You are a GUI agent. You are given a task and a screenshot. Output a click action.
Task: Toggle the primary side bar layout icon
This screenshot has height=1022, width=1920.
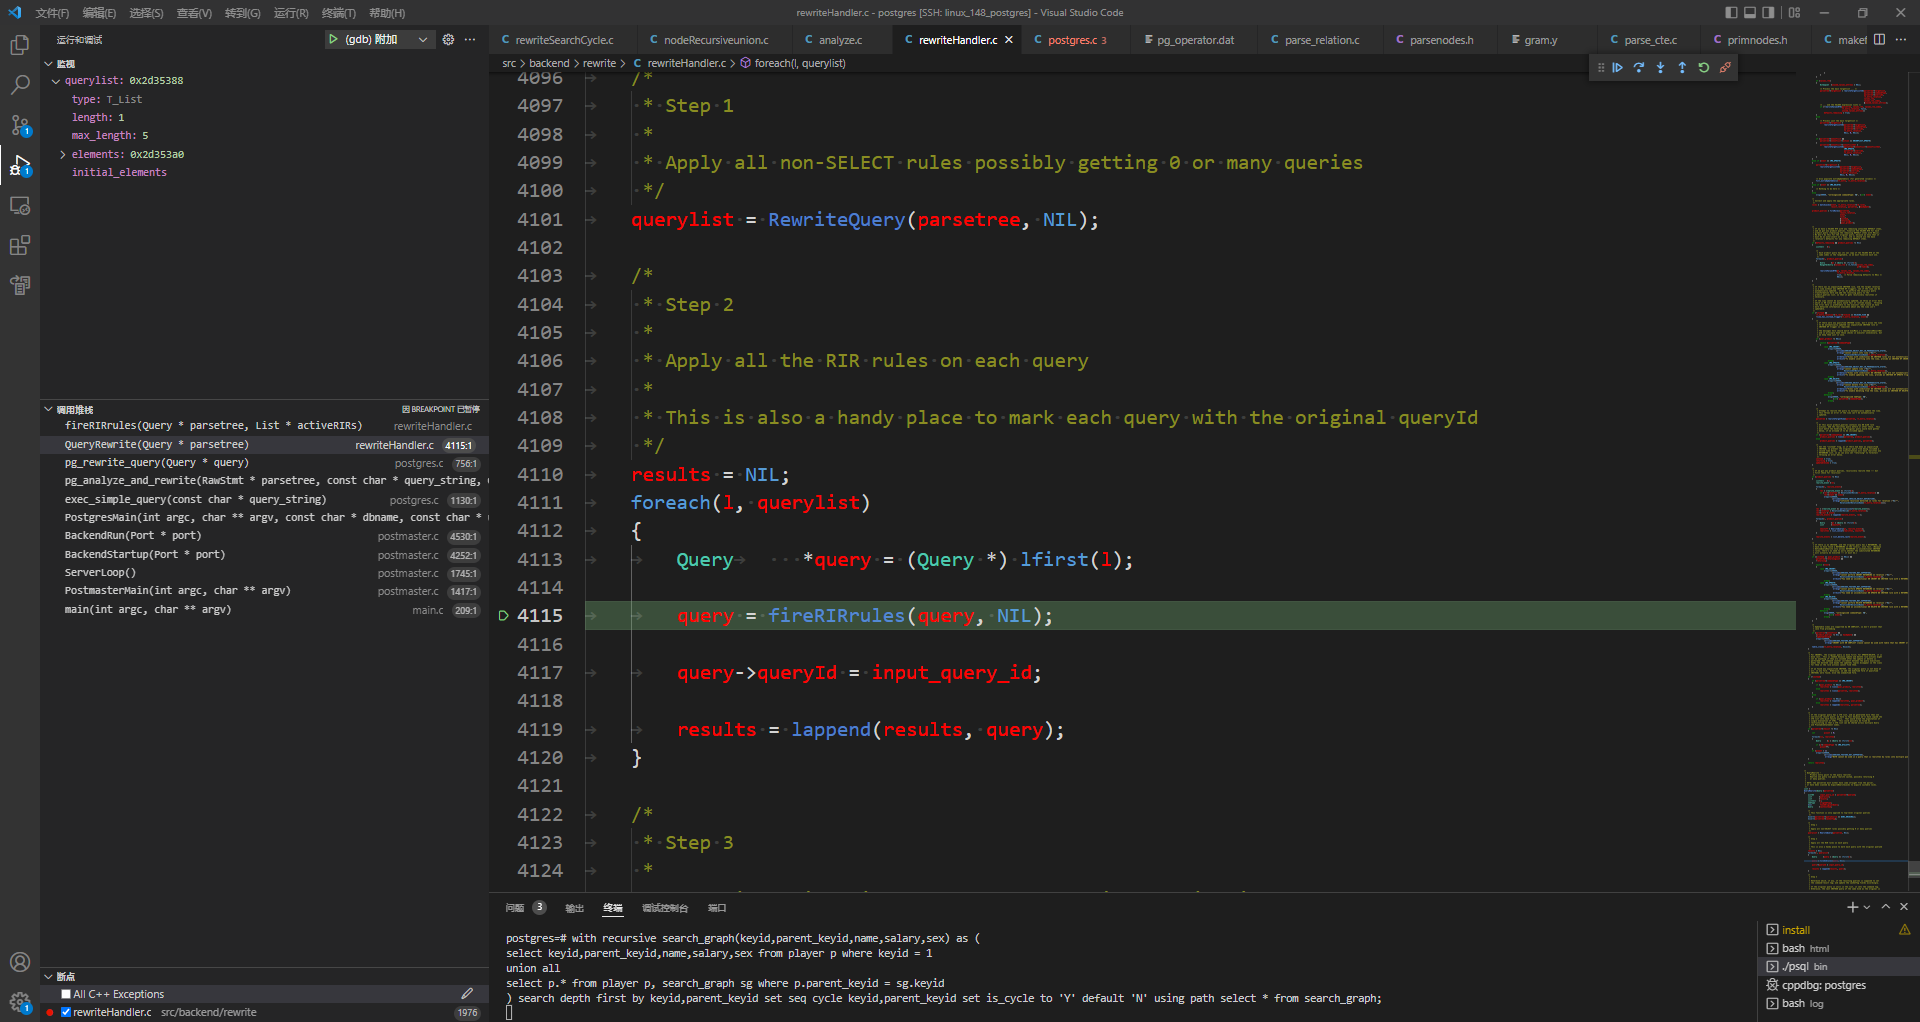click(1731, 13)
